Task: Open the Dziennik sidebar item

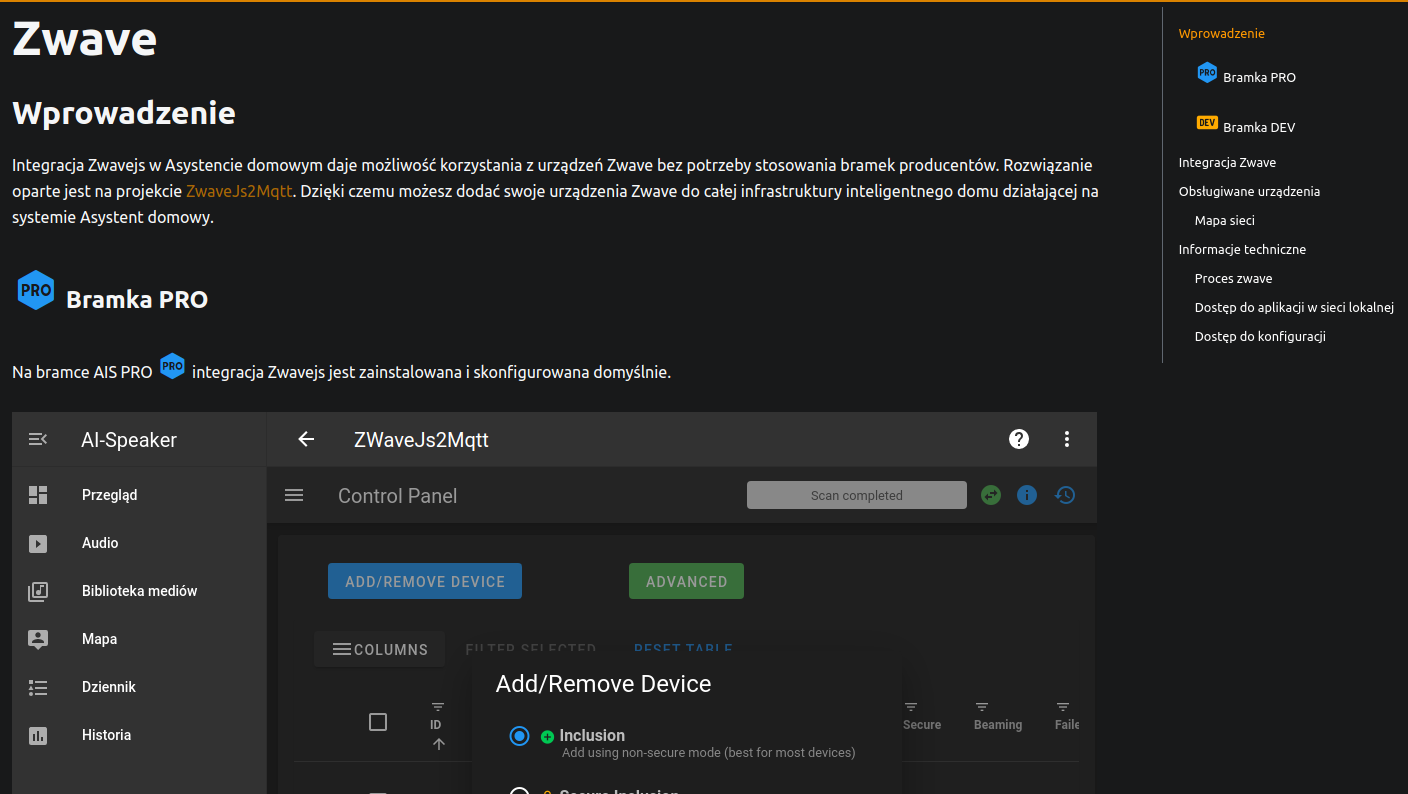Action: (x=139, y=687)
